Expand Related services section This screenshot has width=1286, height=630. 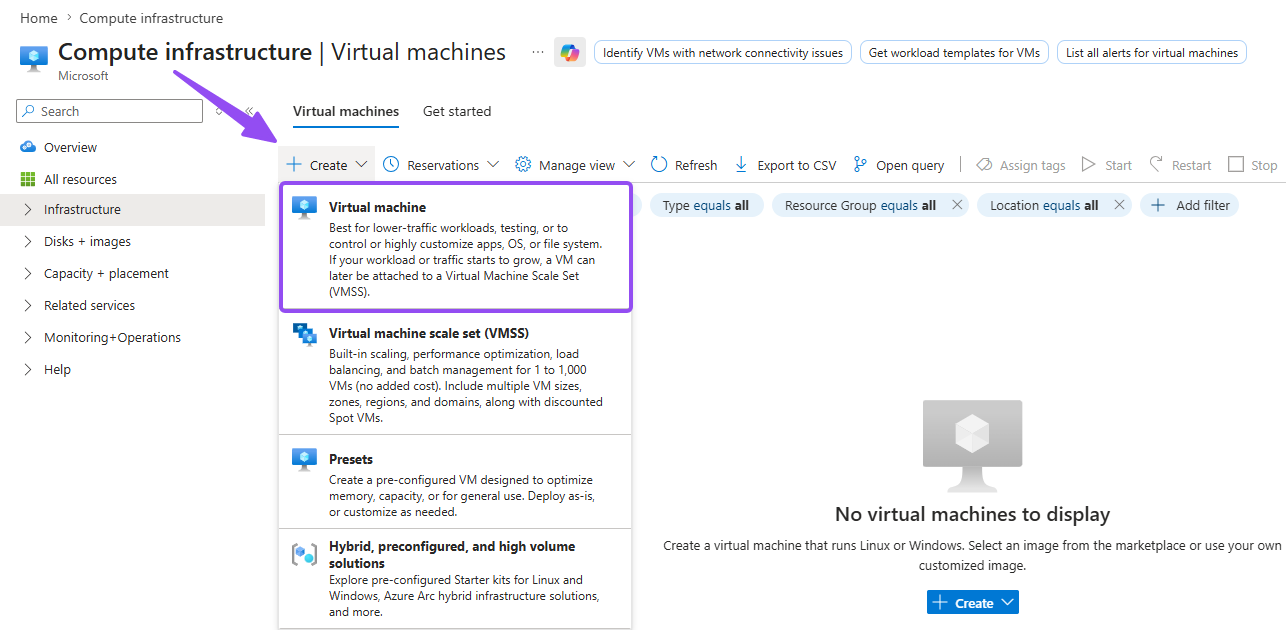28,305
